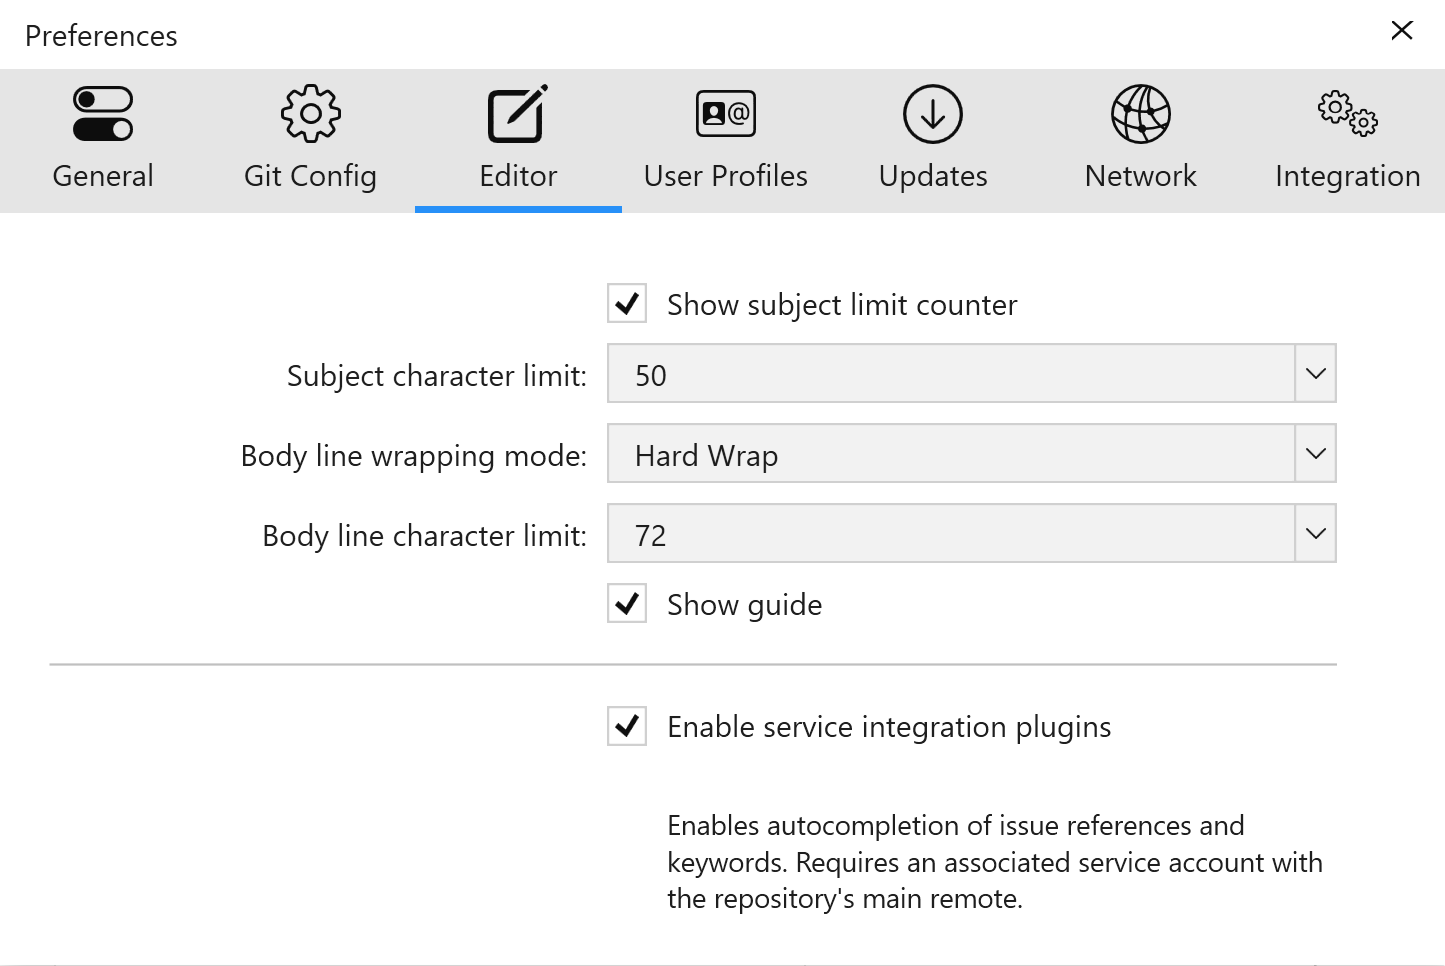The width and height of the screenshot is (1445, 966).
Task: Switch to the Network tab
Action: coord(1140,140)
